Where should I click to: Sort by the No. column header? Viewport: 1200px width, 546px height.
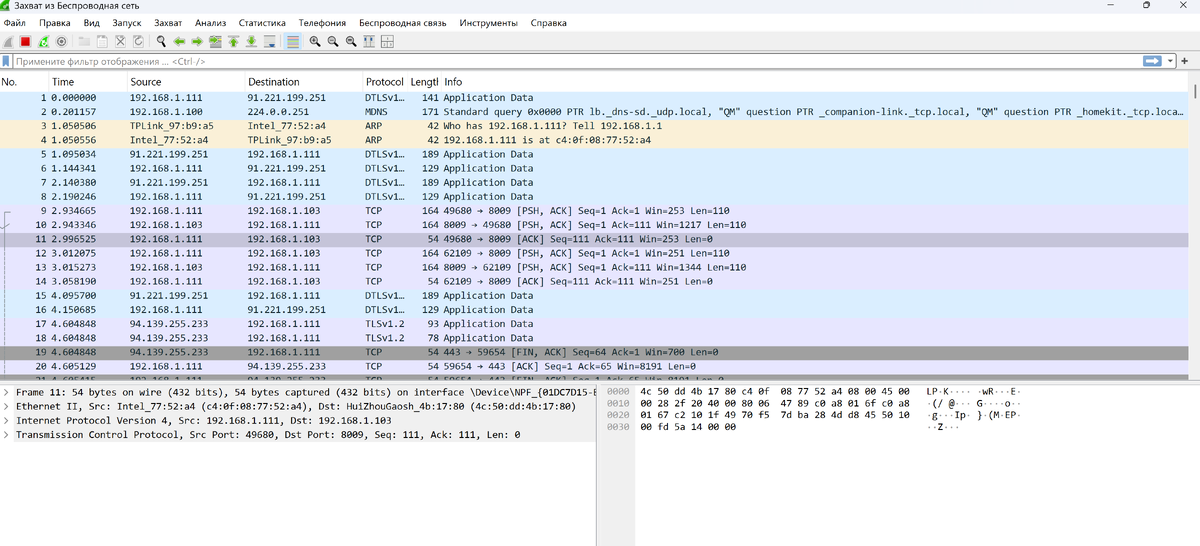pos(24,82)
